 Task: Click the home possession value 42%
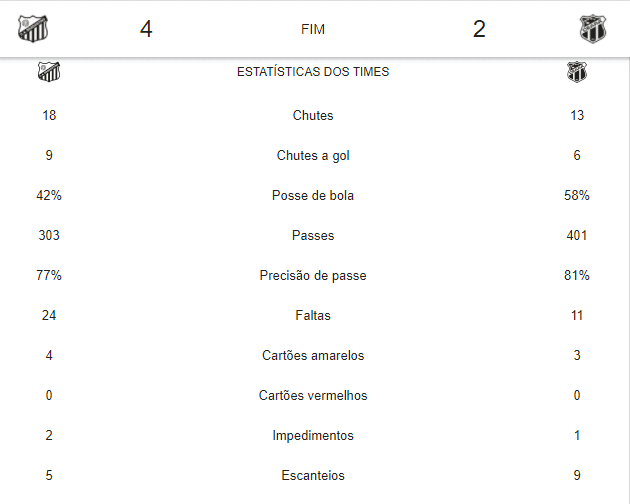pos(49,195)
